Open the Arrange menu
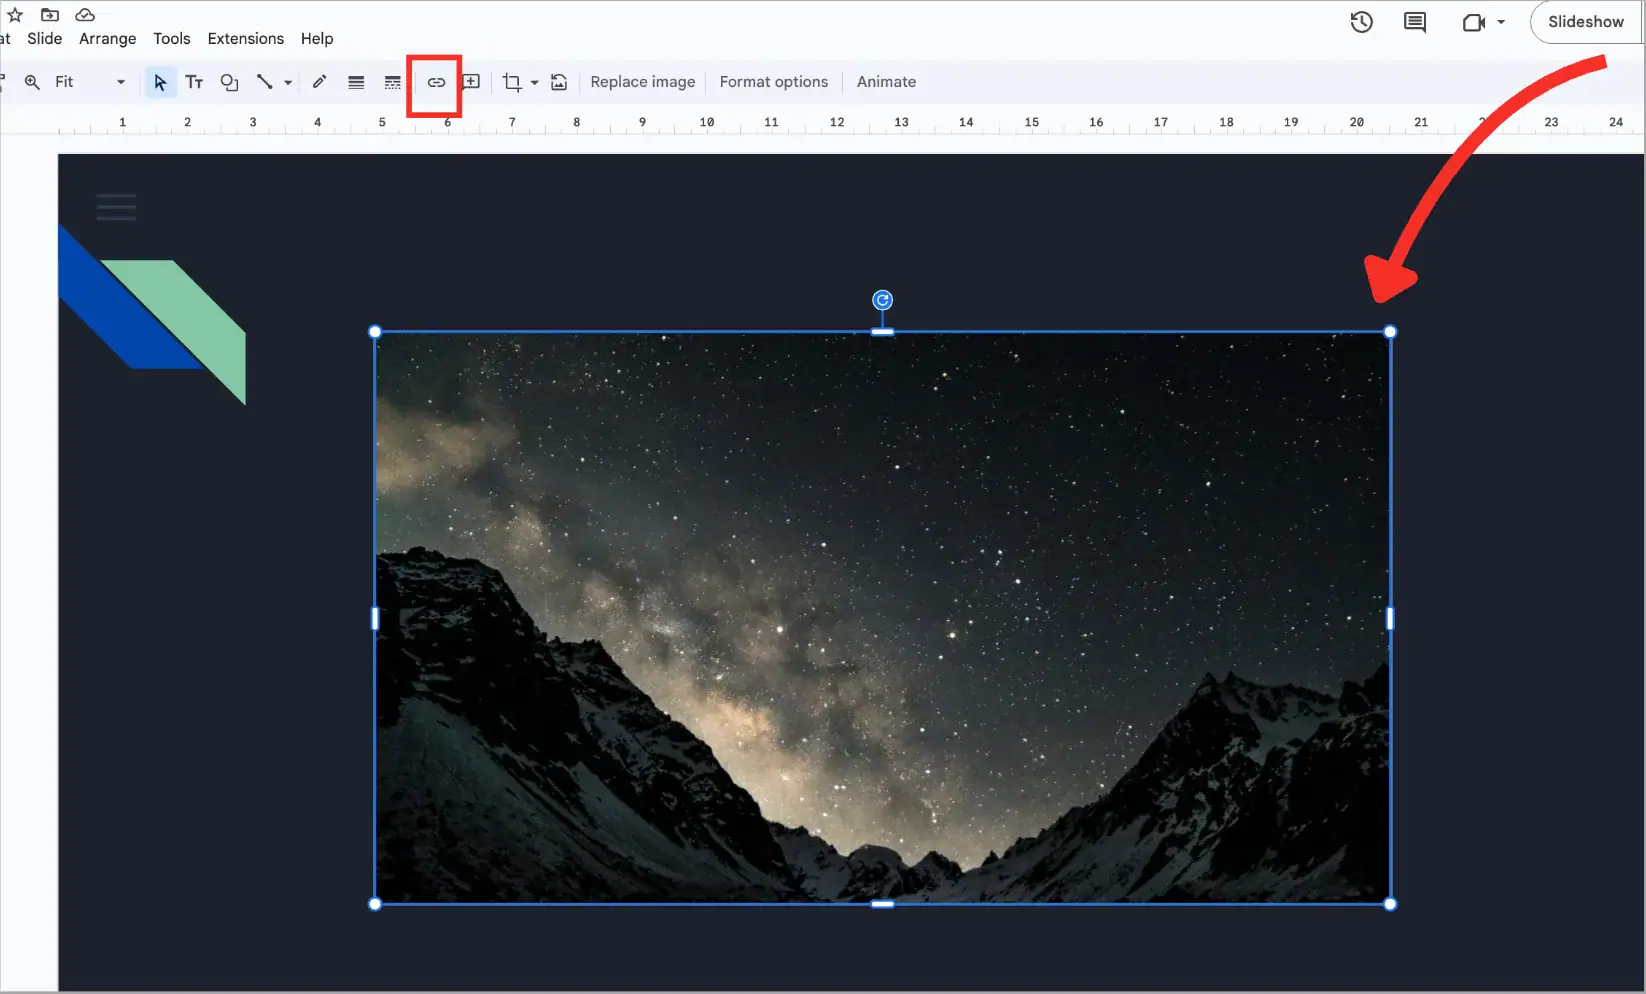This screenshot has width=1646, height=994. click(108, 38)
